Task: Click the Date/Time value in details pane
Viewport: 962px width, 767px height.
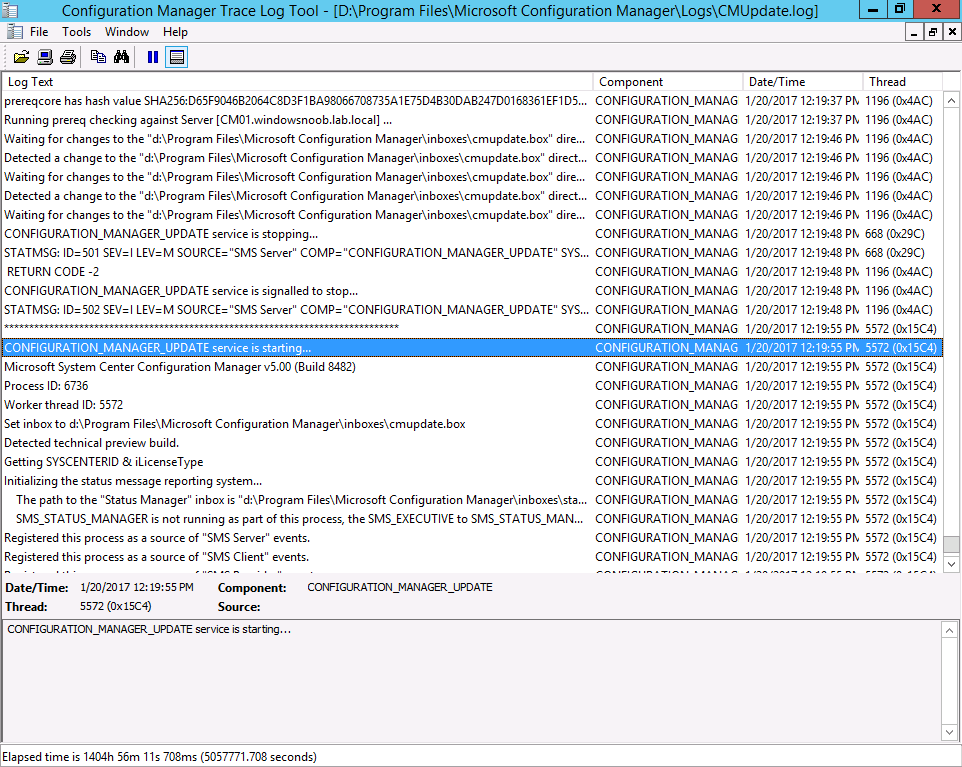Action: (x=137, y=587)
